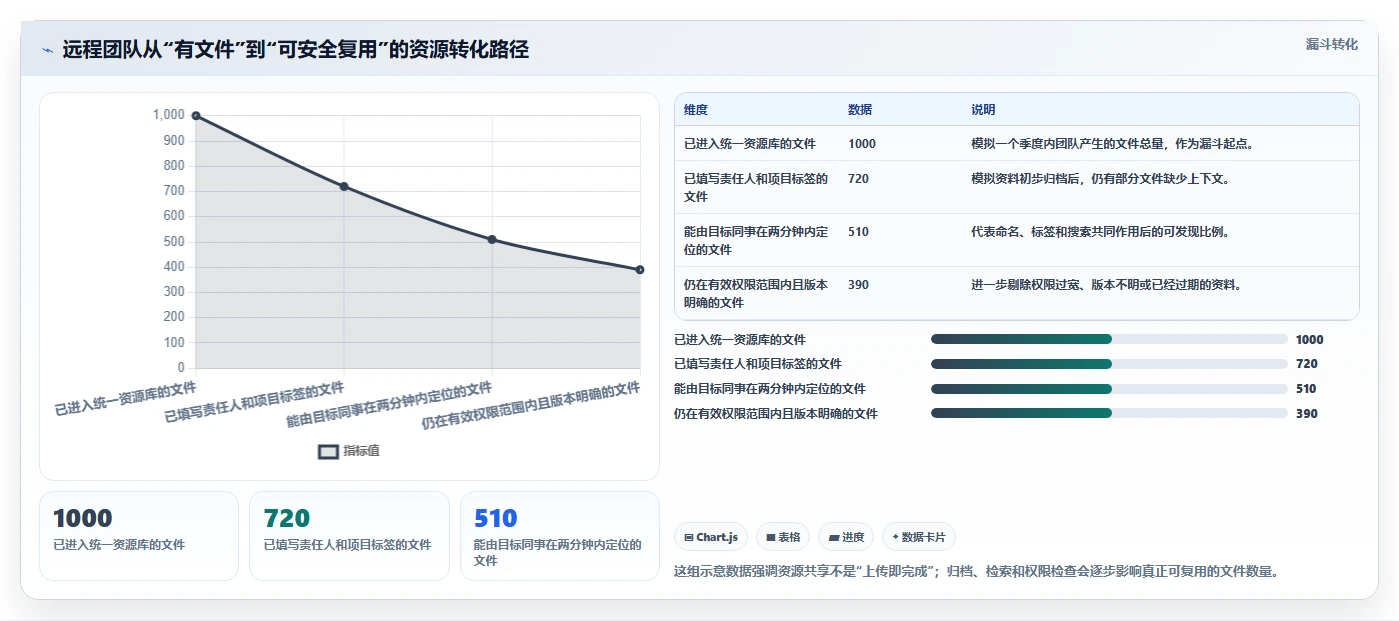Click progress list label 已填写责任人和项目标签的文件

(758, 364)
